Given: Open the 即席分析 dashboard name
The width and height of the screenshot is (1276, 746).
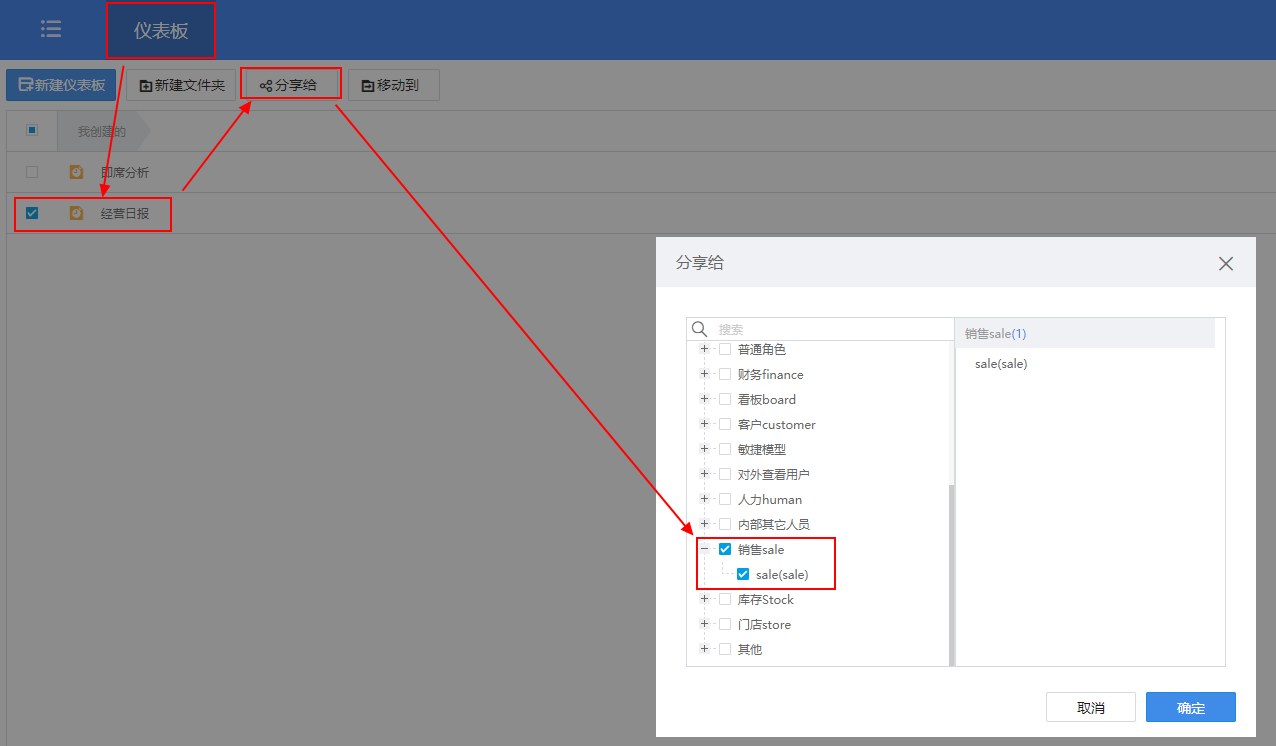Looking at the screenshot, I should tap(125, 172).
